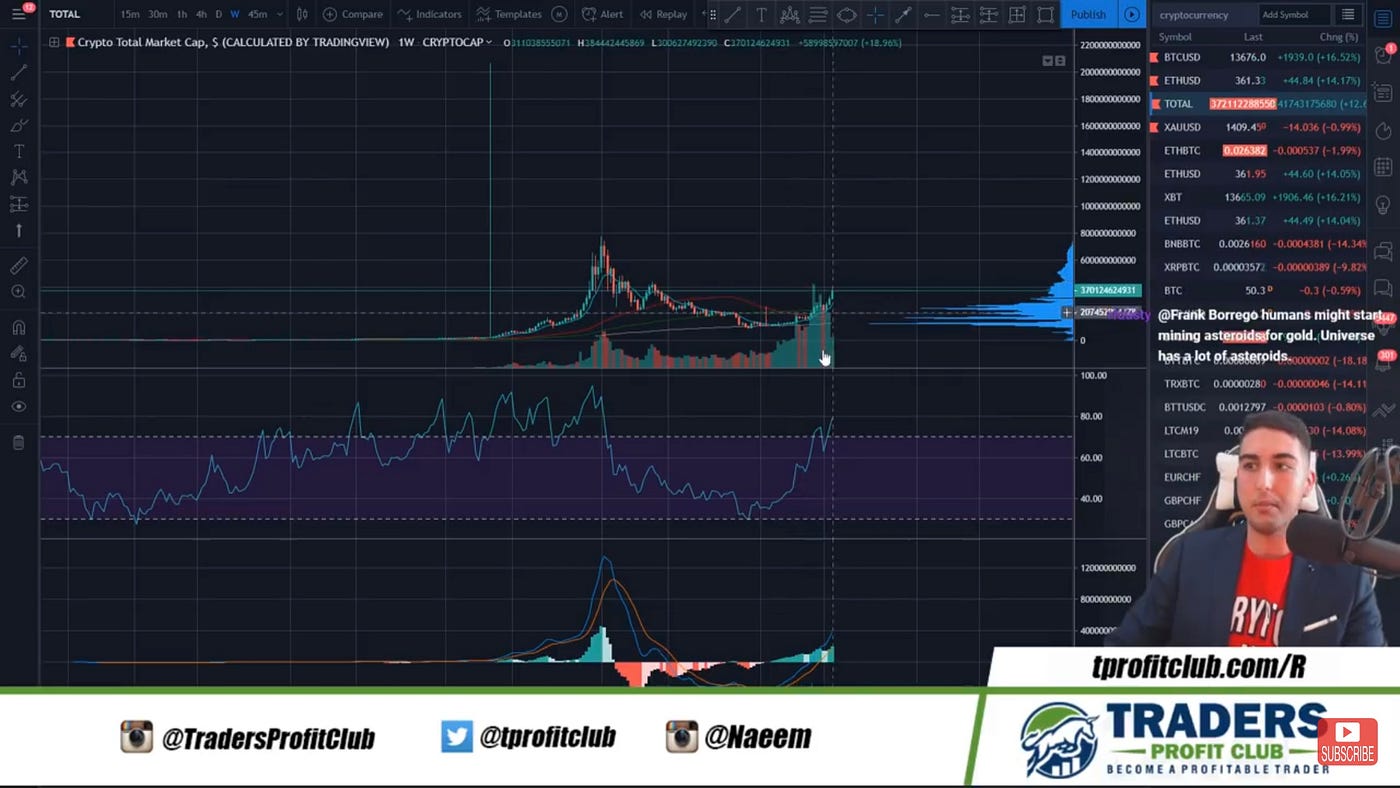
Task: Open the ideas lightbulb icon in right sidebar
Action: point(1383,205)
